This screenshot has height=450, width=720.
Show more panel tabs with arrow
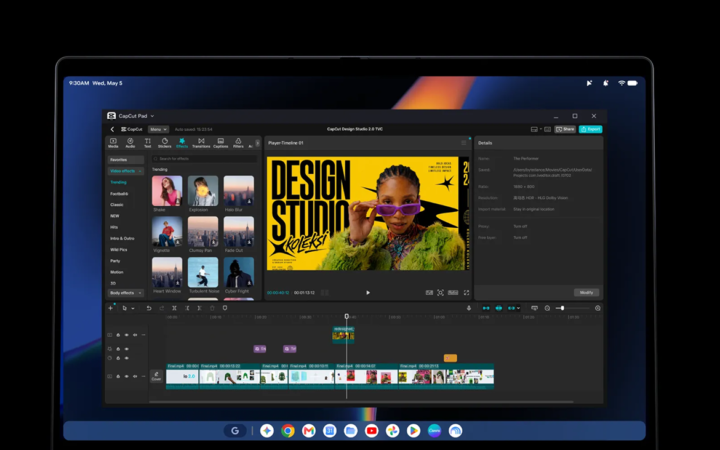[x=257, y=143]
